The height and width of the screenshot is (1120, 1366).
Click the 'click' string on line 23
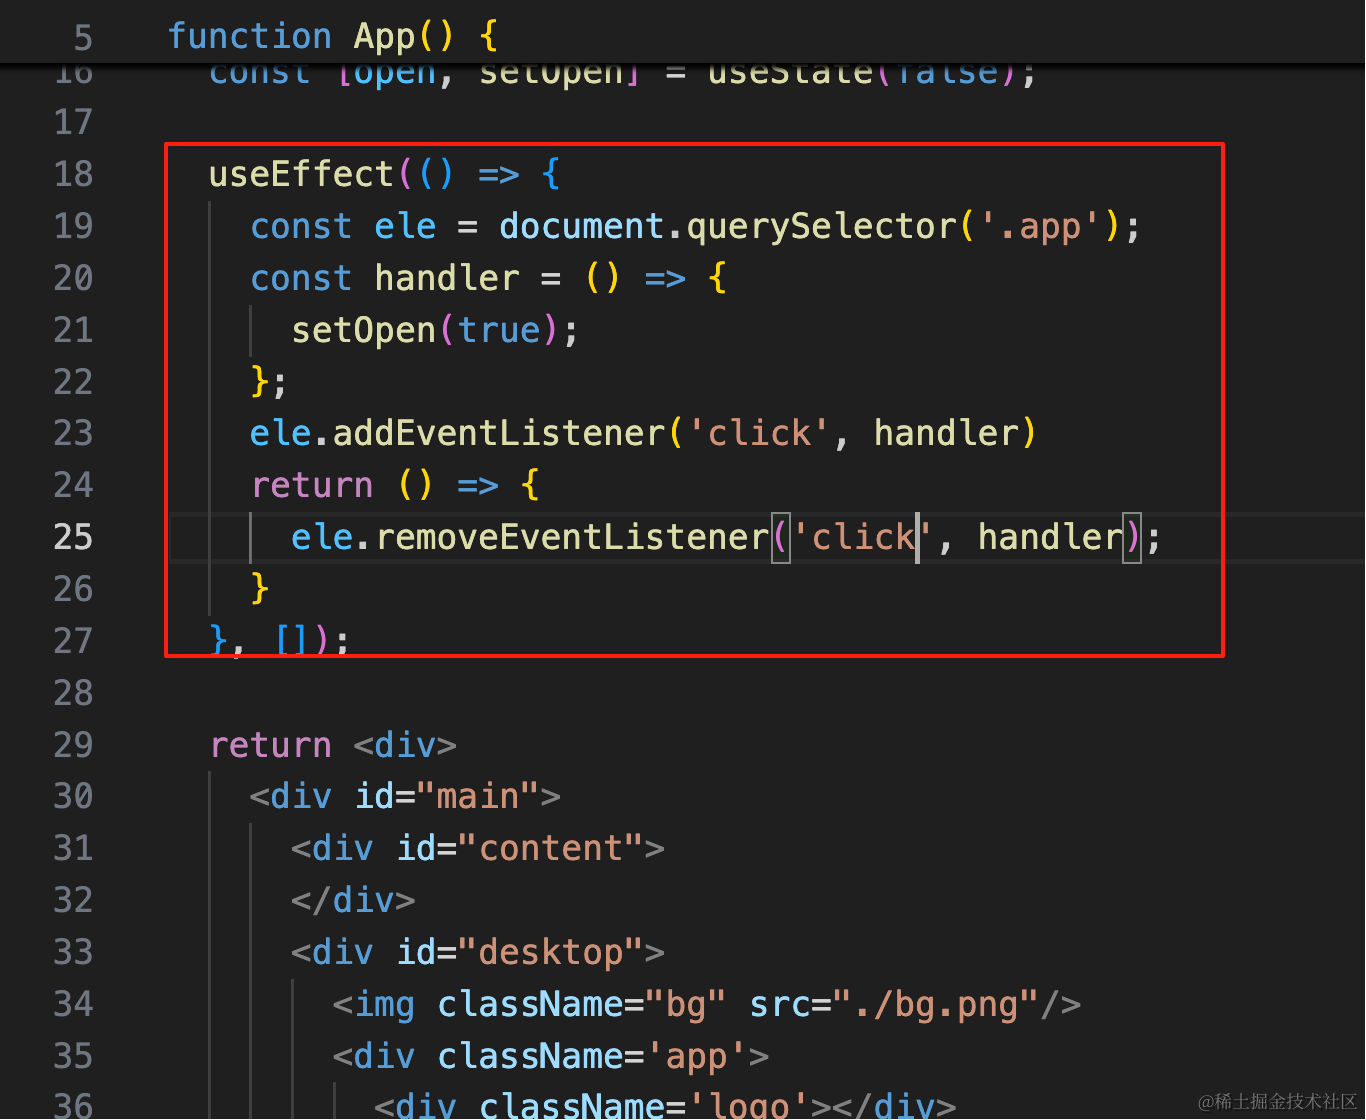pos(759,433)
